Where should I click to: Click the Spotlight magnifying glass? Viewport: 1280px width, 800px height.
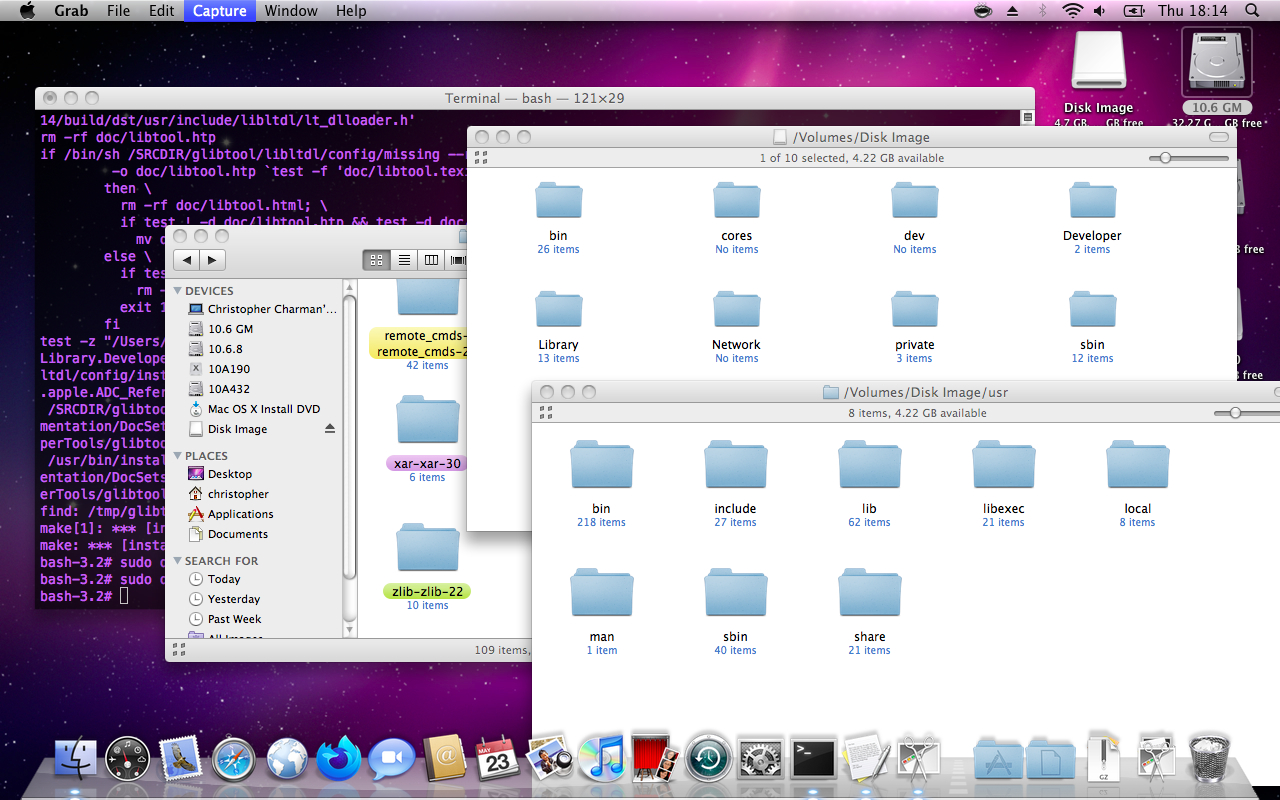click(x=1252, y=11)
